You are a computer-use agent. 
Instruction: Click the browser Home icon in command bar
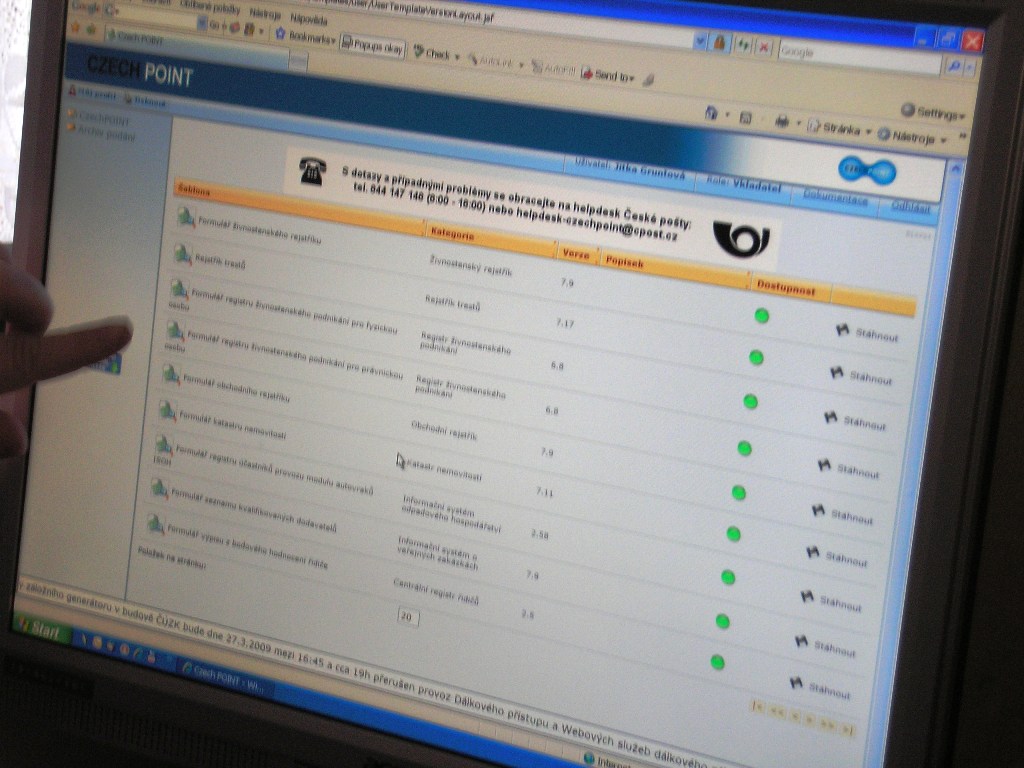[711, 113]
